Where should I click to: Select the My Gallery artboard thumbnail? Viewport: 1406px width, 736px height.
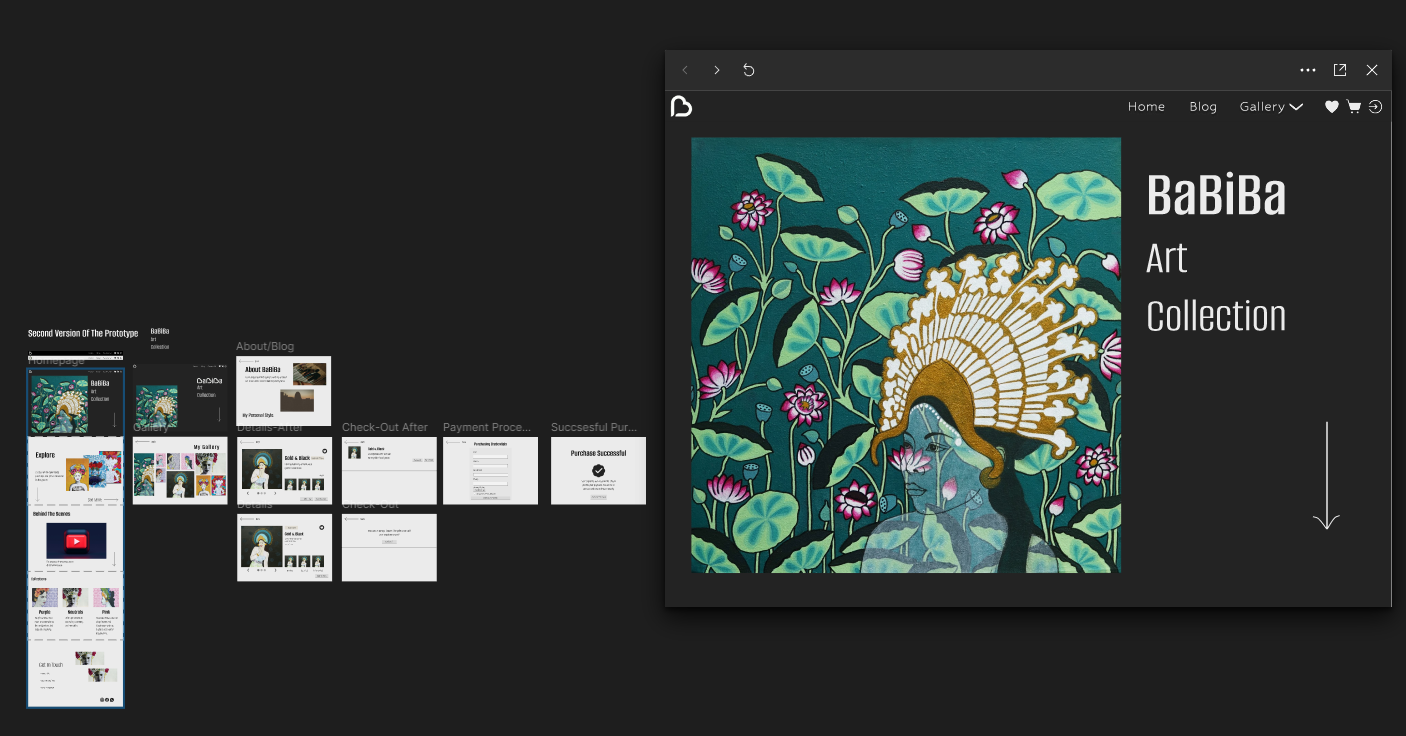coord(180,470)
